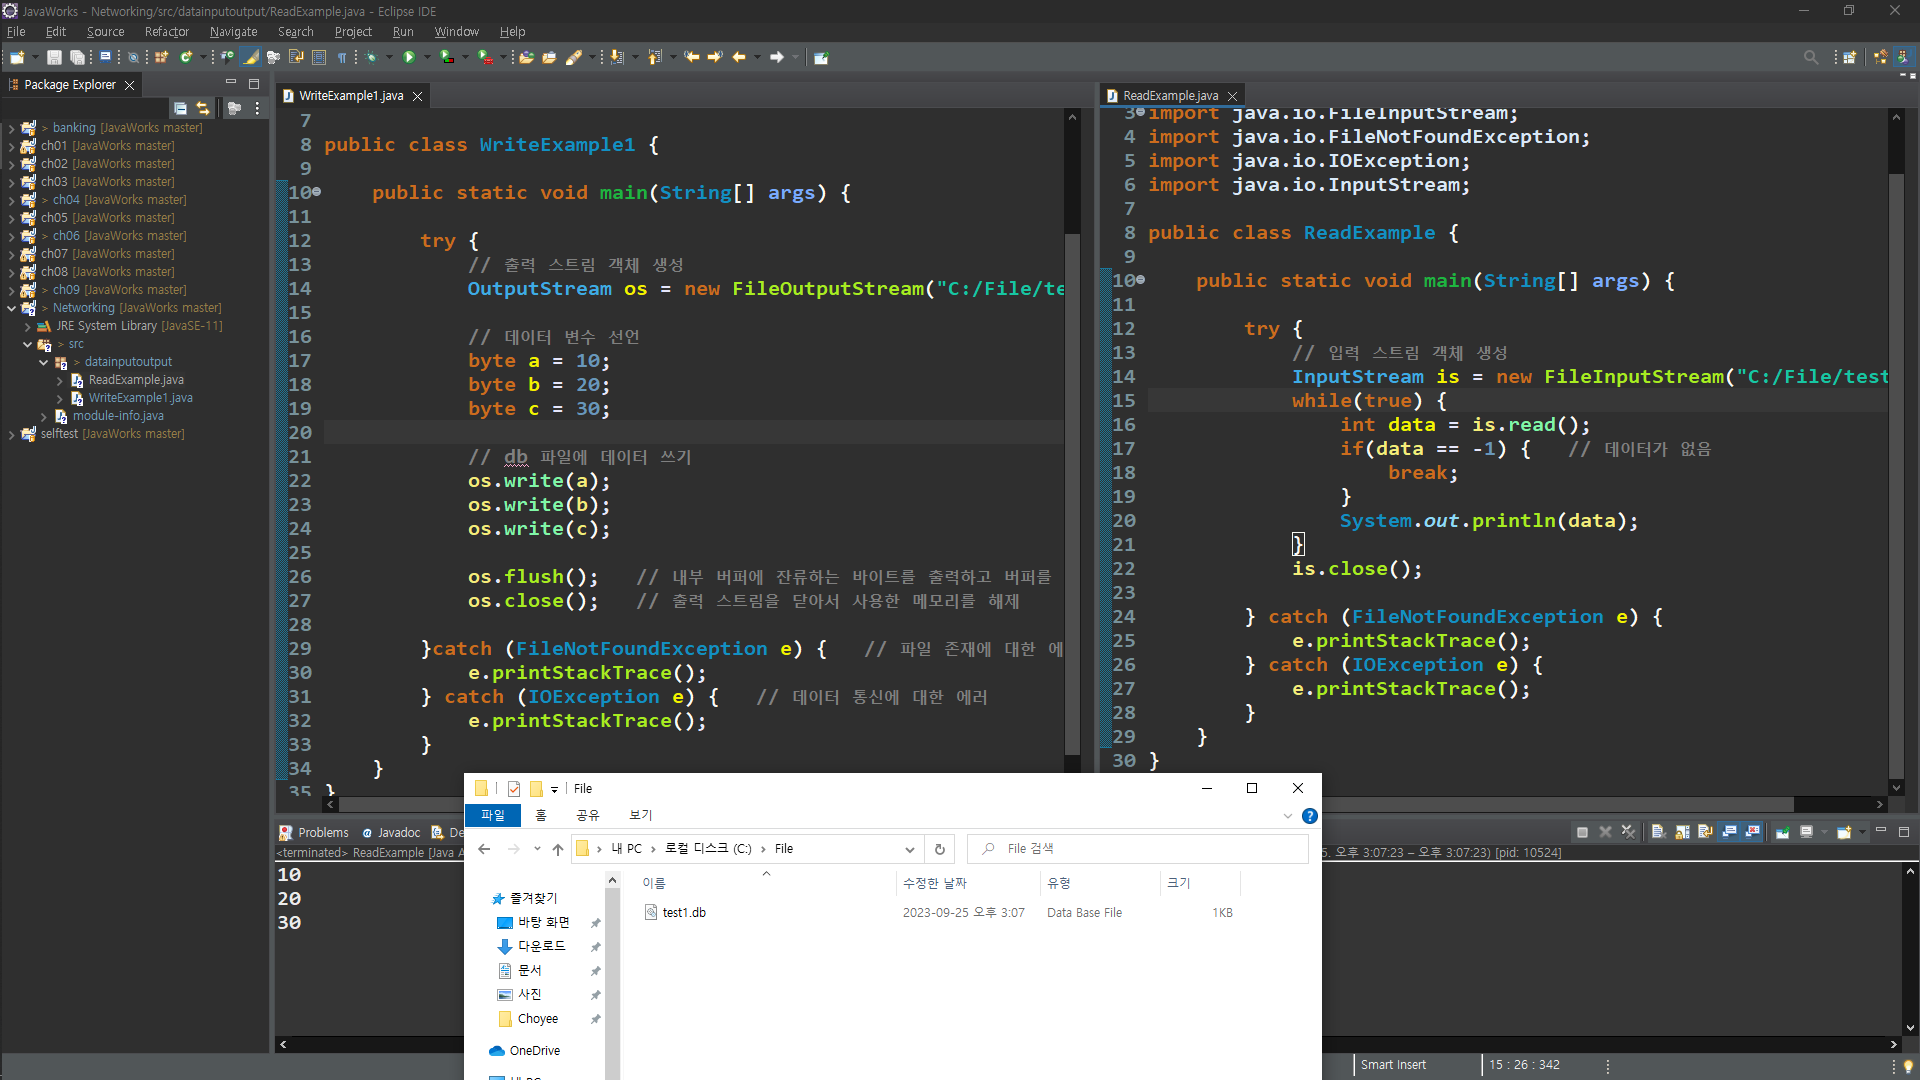This screenshot has width=1920, height=1080.
Task: Click Remove All Terminated Launches icon
Action: point(1628,832)
